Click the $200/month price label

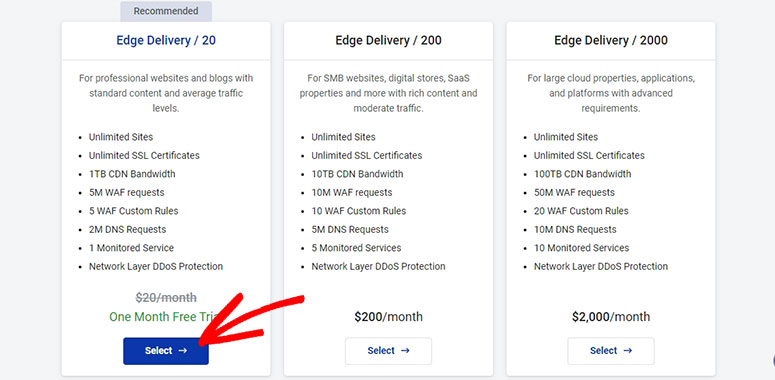point(388,317)
